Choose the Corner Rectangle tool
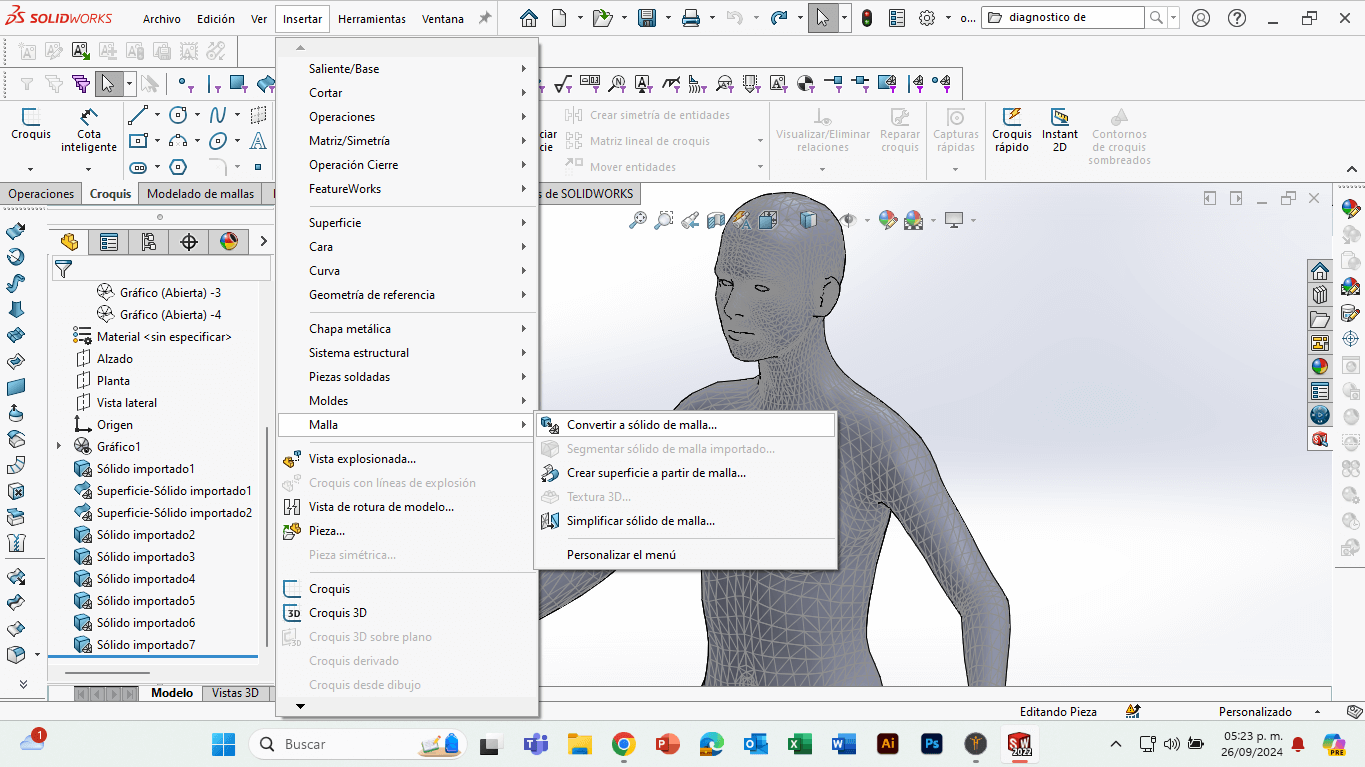The image size is (1365, 767). tap(138, 141)
